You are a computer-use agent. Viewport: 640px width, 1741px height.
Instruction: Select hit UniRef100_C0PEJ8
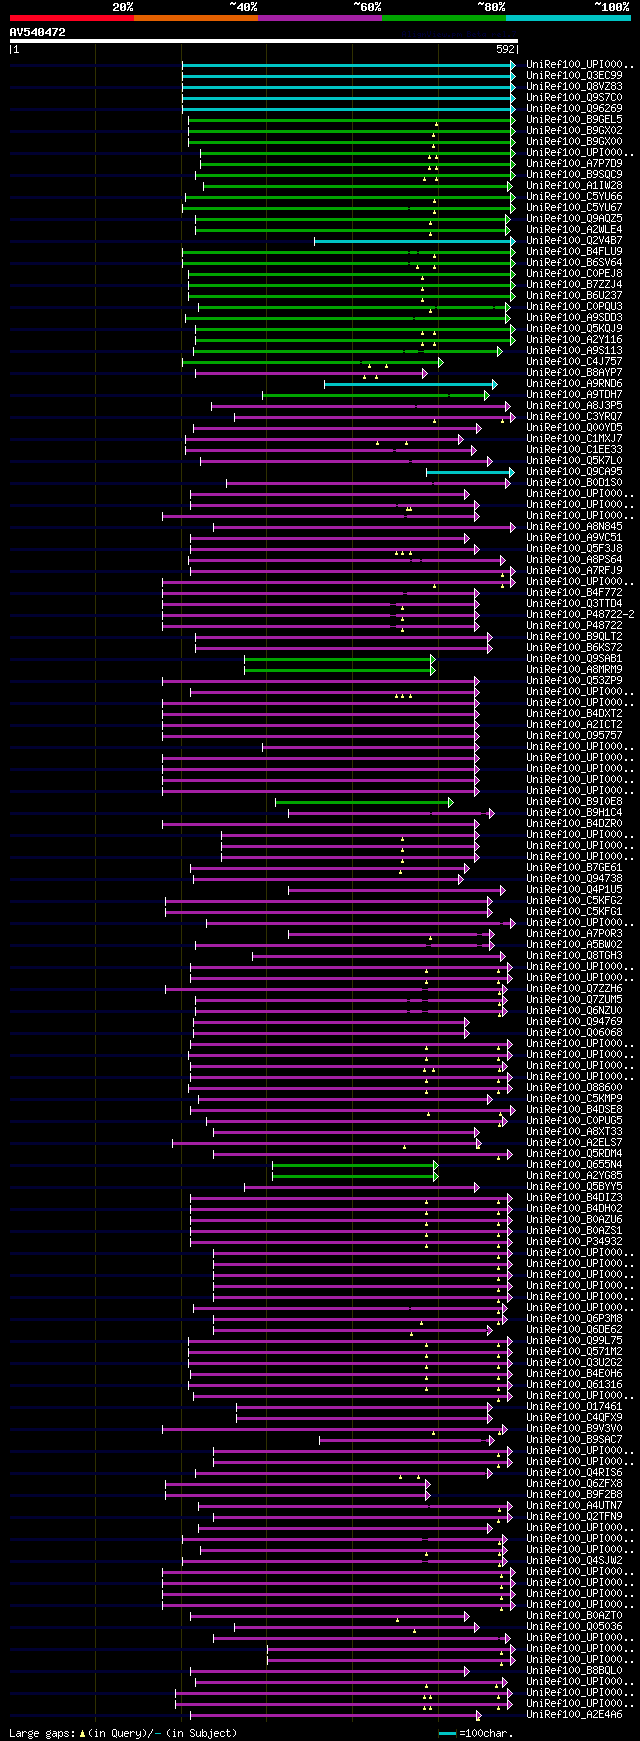click(x=574, y=273)
